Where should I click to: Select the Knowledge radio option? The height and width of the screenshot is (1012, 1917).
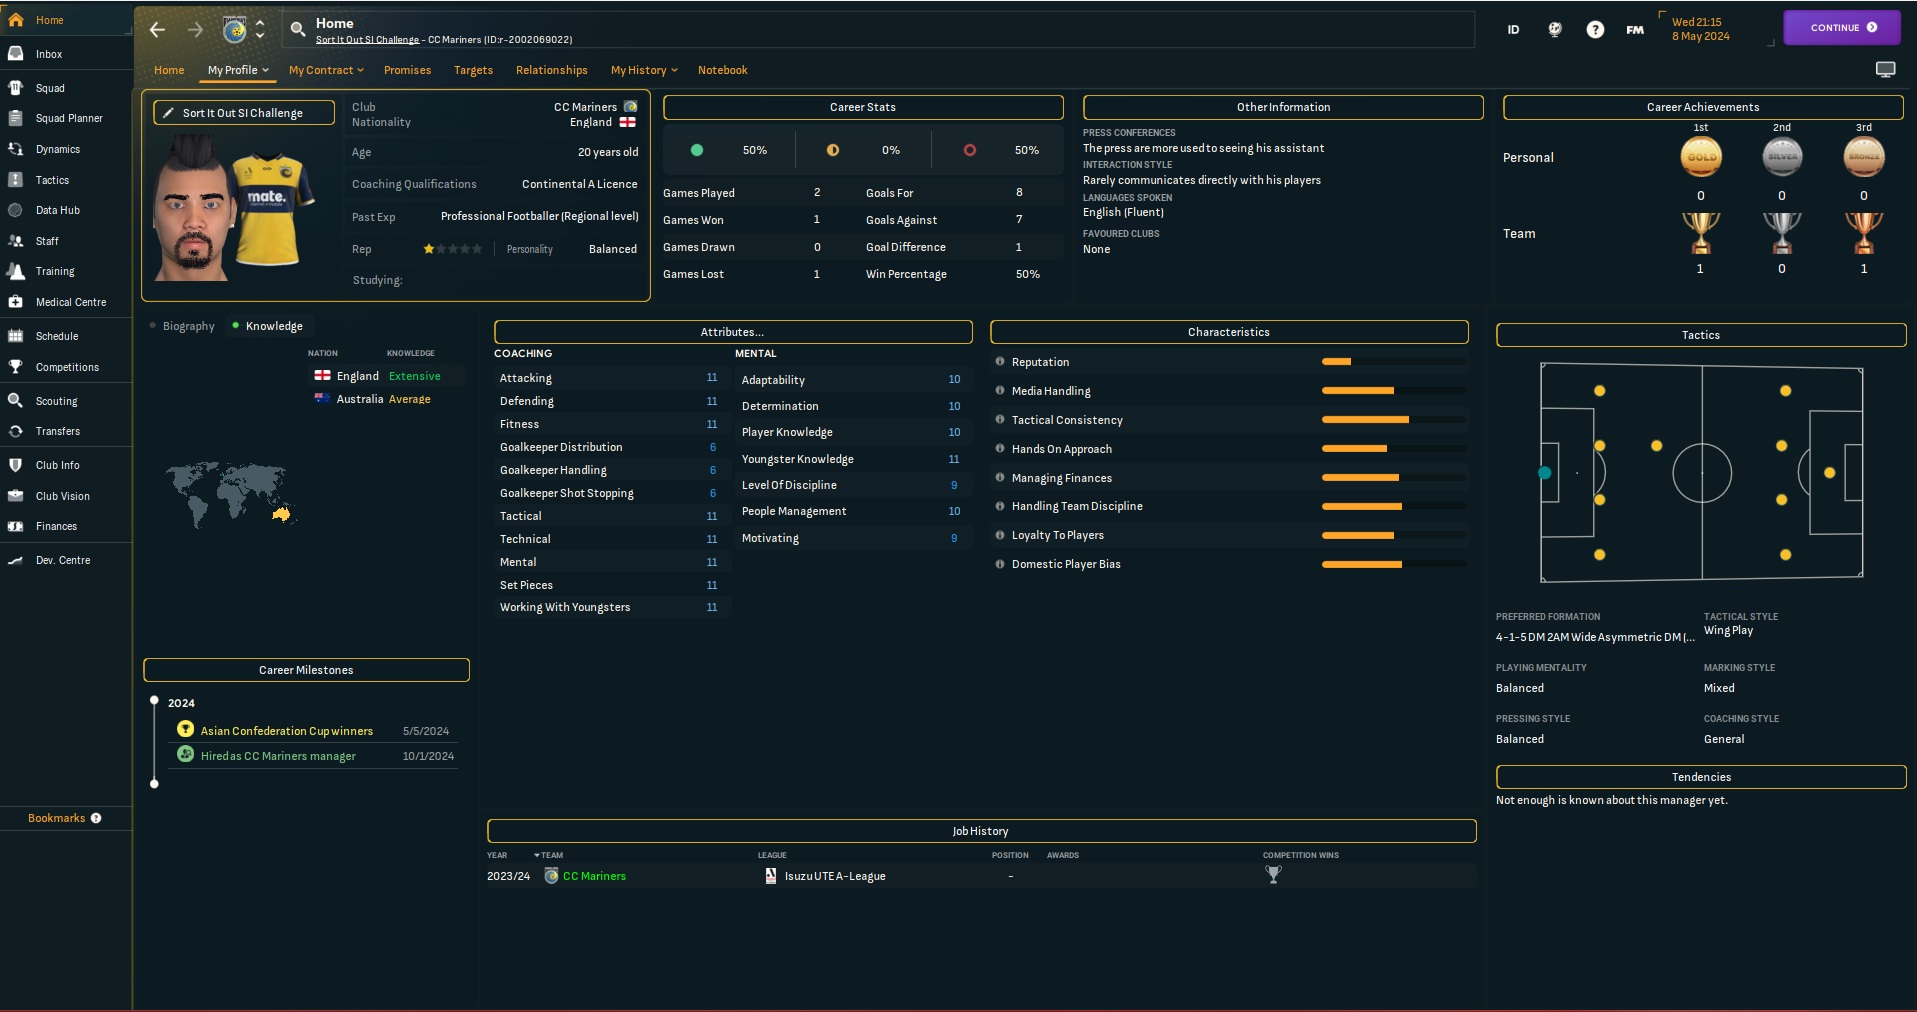267,326
